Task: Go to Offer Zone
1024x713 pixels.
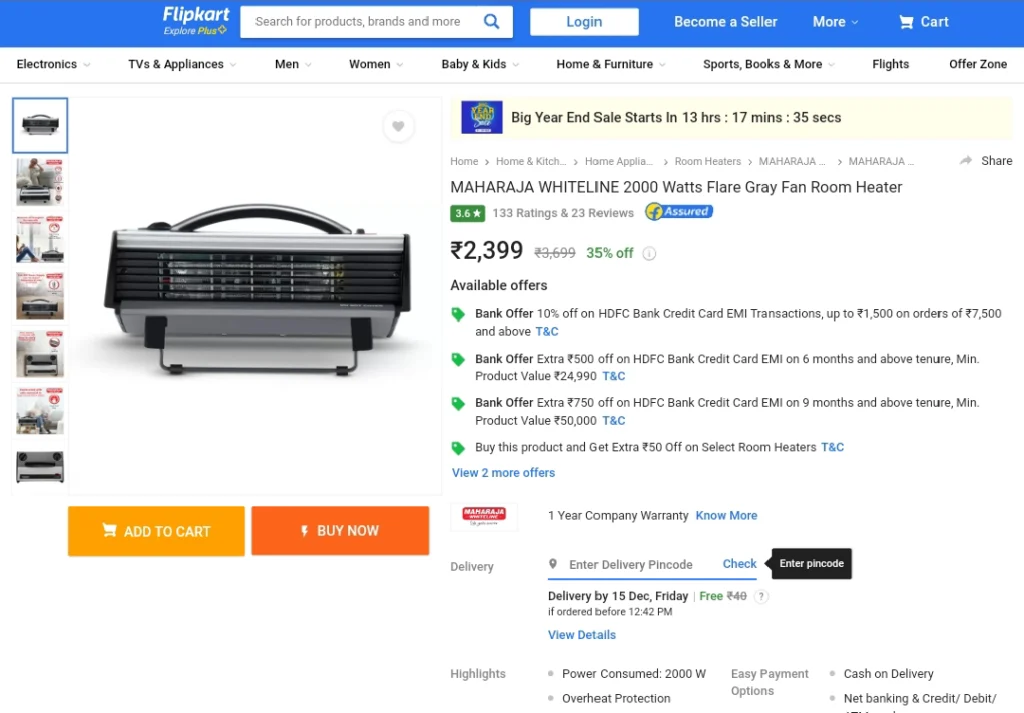Action: click(x=978, y=64)
